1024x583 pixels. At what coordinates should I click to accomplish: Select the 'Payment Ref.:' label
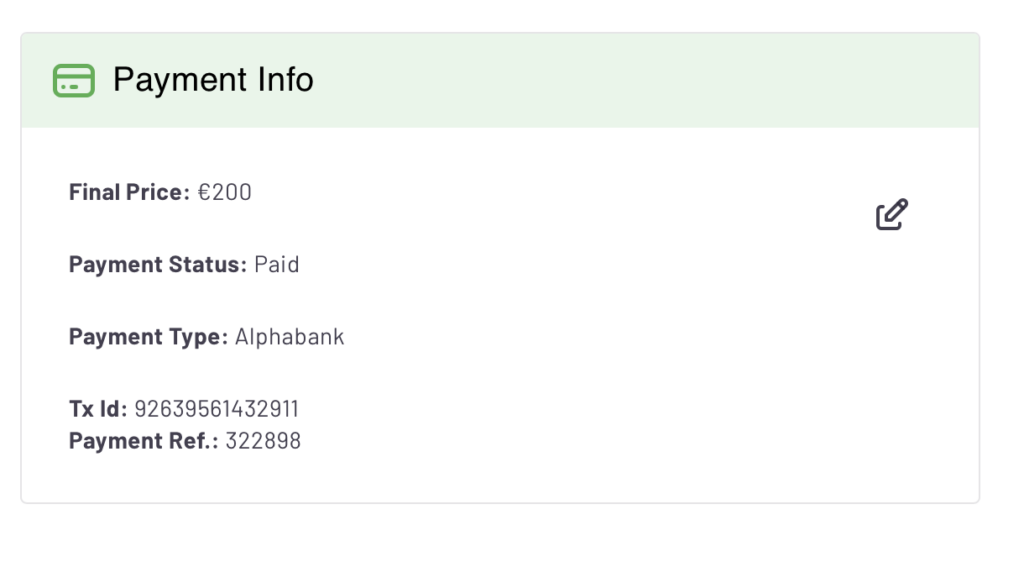pos(143,441)
